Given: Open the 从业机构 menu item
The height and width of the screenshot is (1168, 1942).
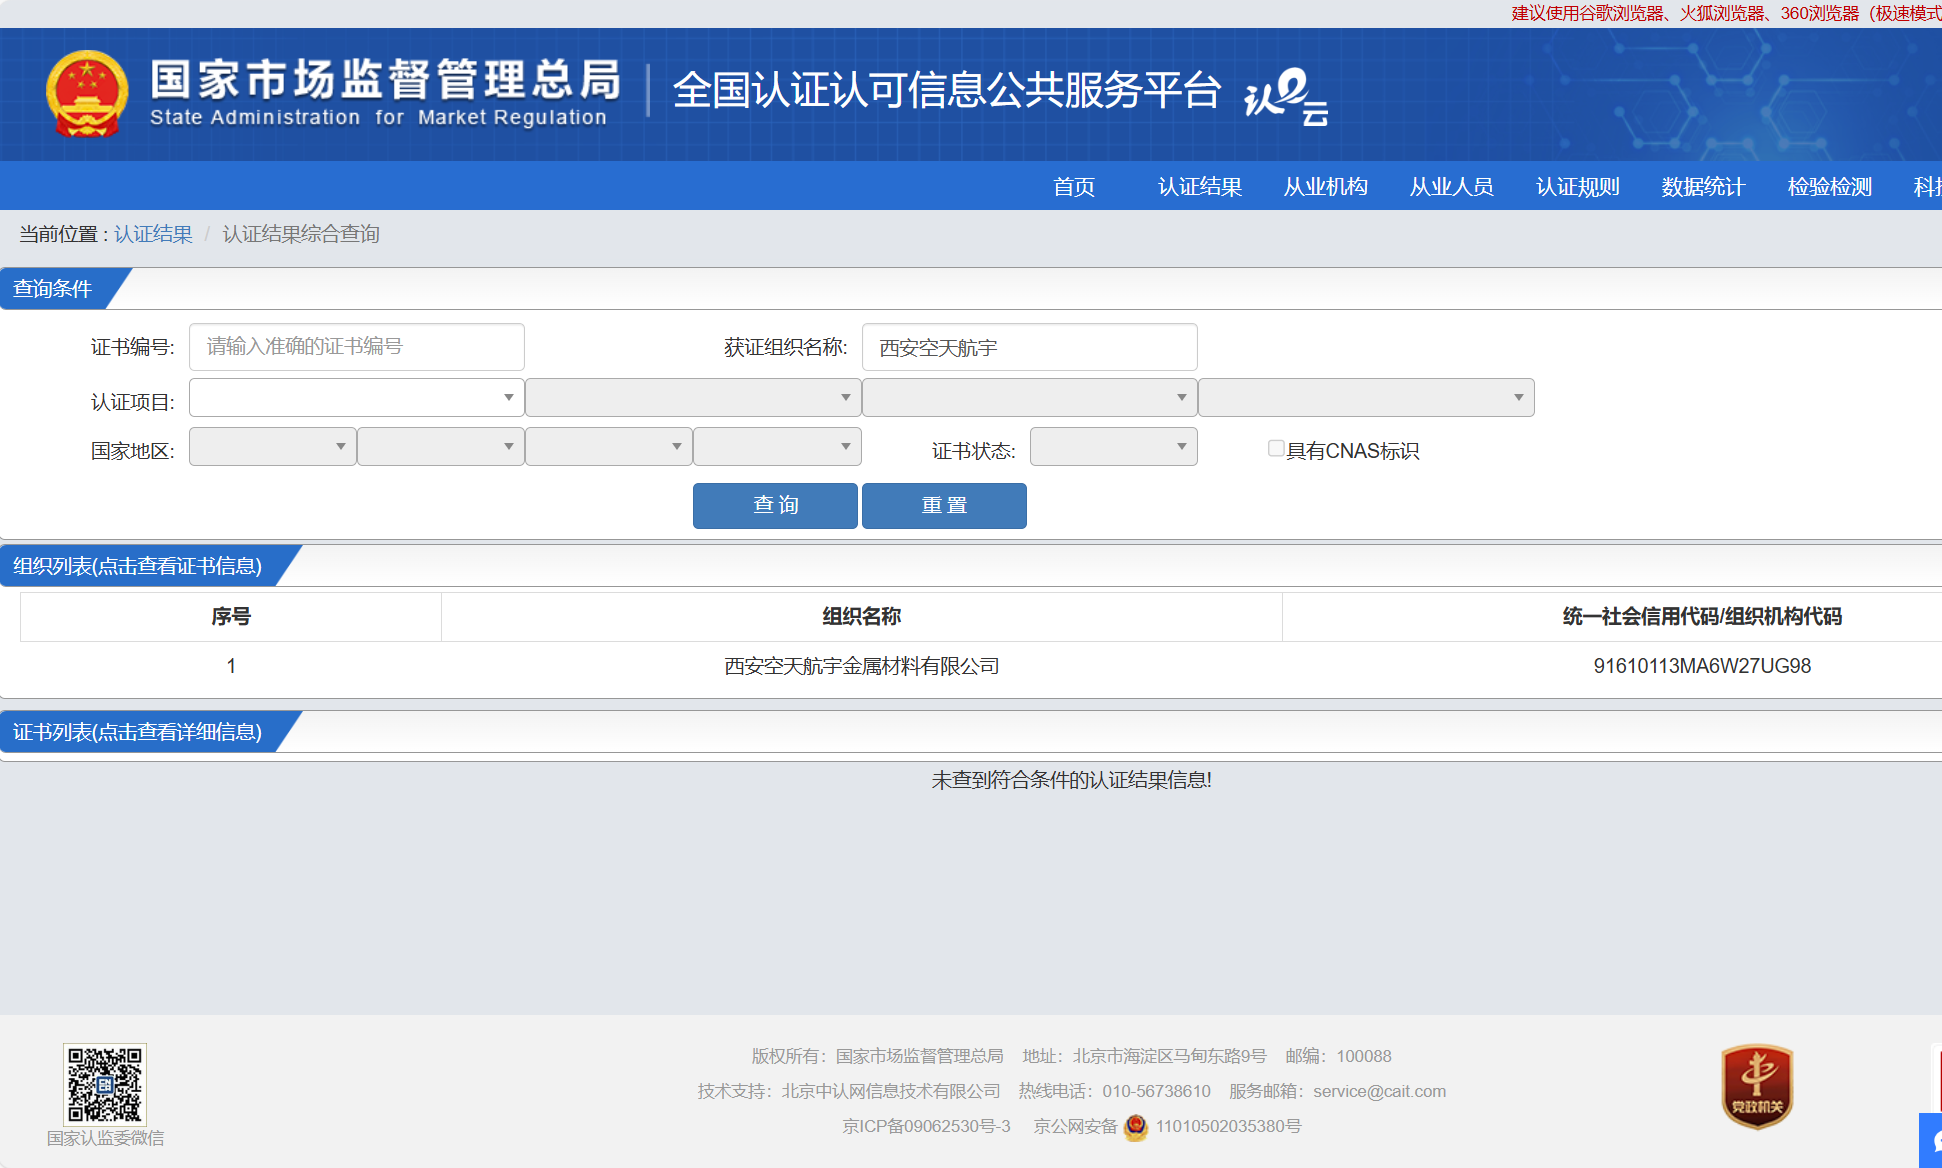Looking at the screenshot, I should [1326, 187].
